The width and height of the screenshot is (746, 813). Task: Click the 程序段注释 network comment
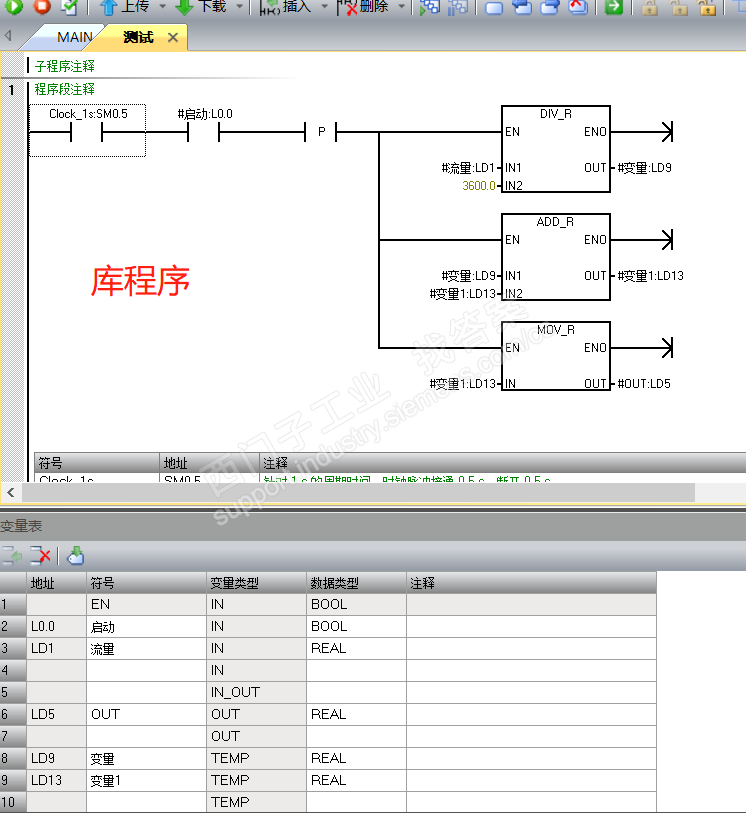pyautogui.click(x=65, y=89)
